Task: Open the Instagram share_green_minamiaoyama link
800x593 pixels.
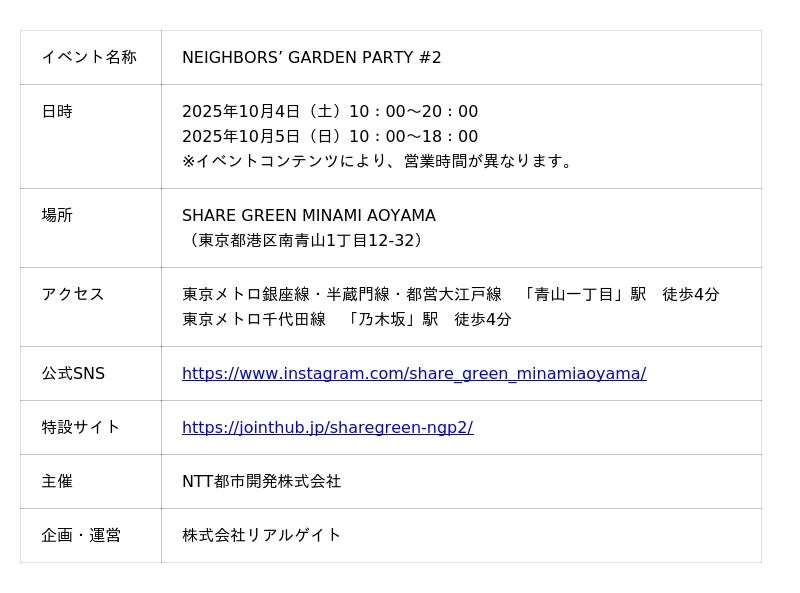Action: click(x=413, y=374)
